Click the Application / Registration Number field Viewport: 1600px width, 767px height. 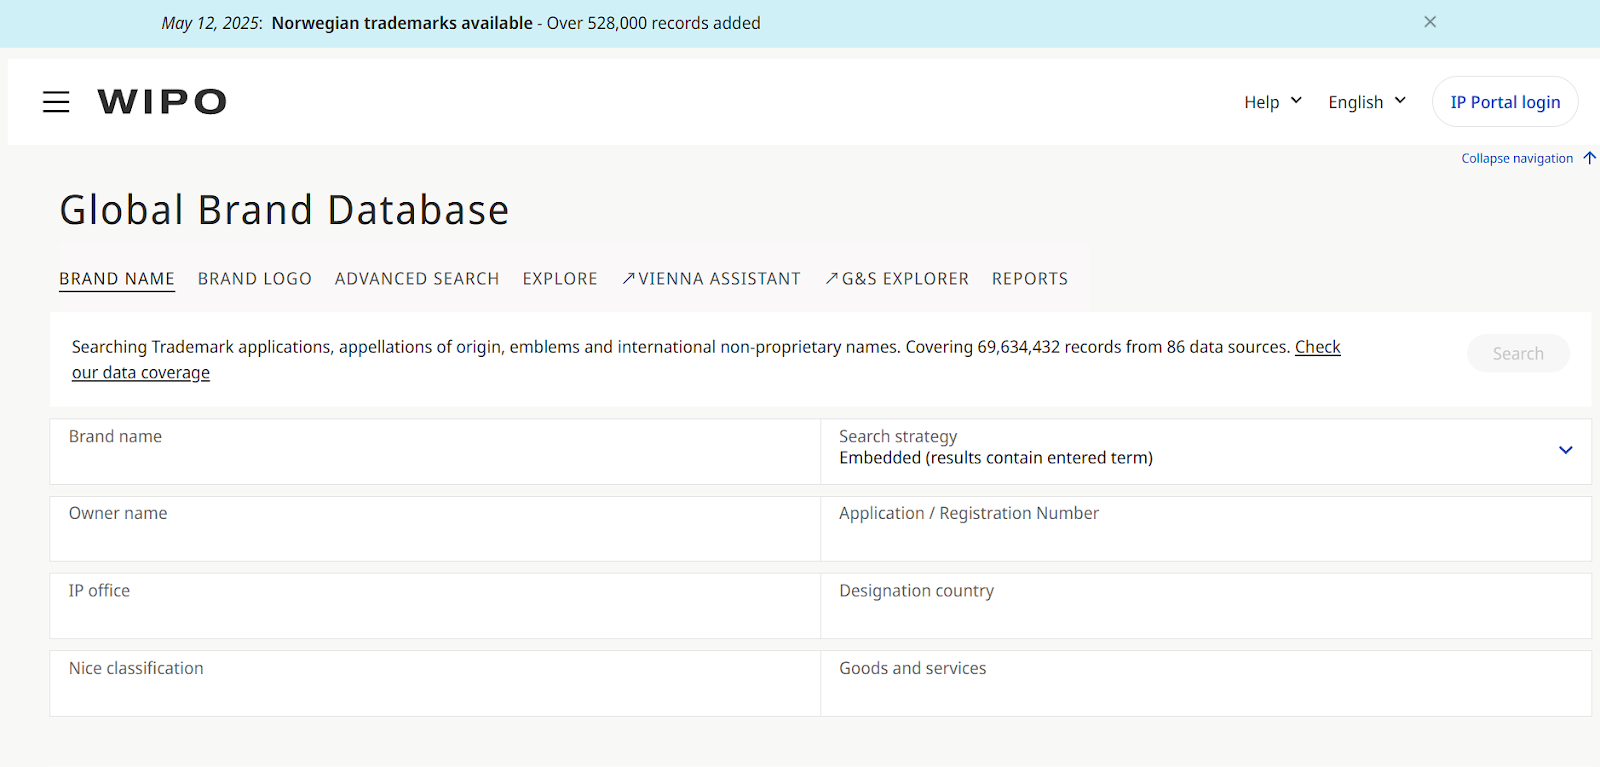1206,529
